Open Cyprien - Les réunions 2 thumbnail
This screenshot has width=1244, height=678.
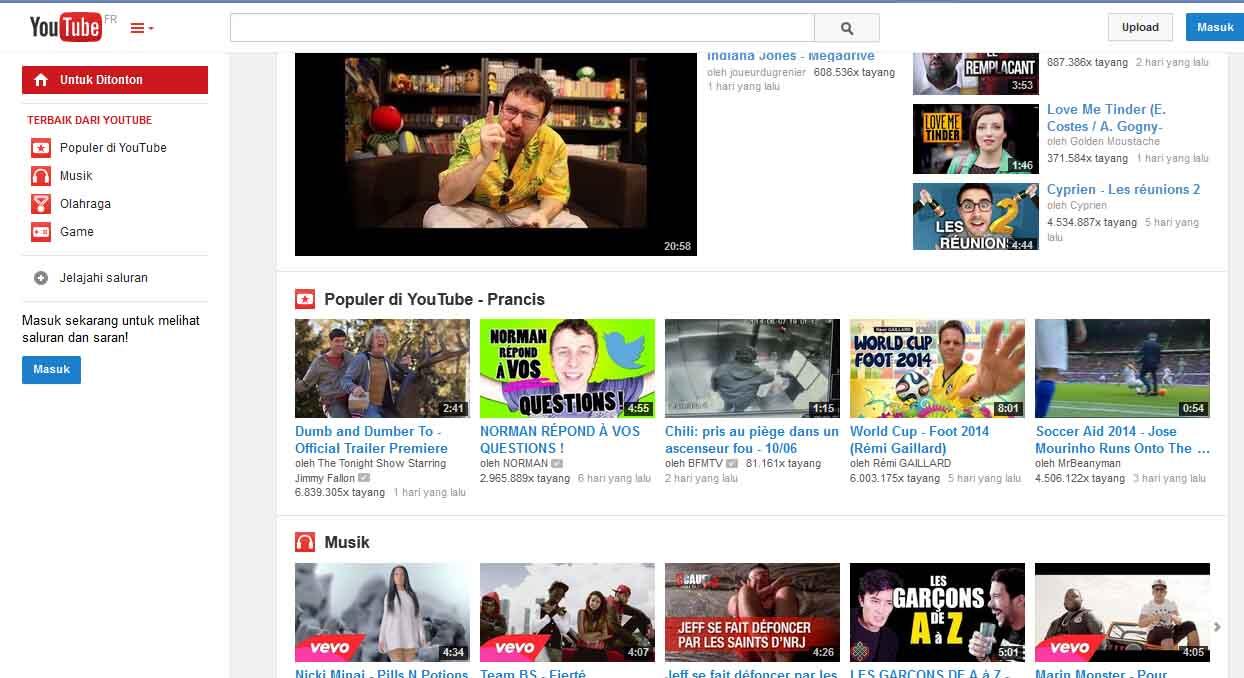tap(976, 216)
